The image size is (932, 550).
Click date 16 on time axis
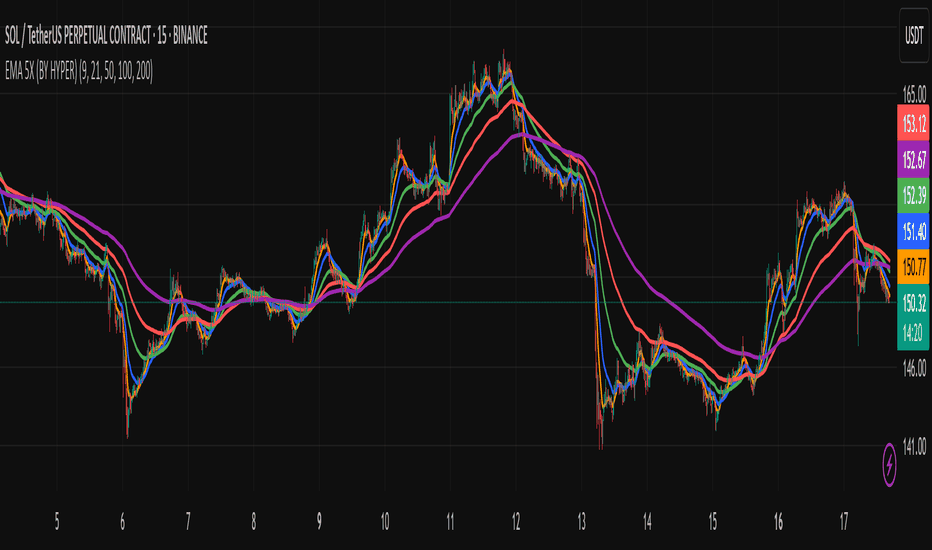778,521
